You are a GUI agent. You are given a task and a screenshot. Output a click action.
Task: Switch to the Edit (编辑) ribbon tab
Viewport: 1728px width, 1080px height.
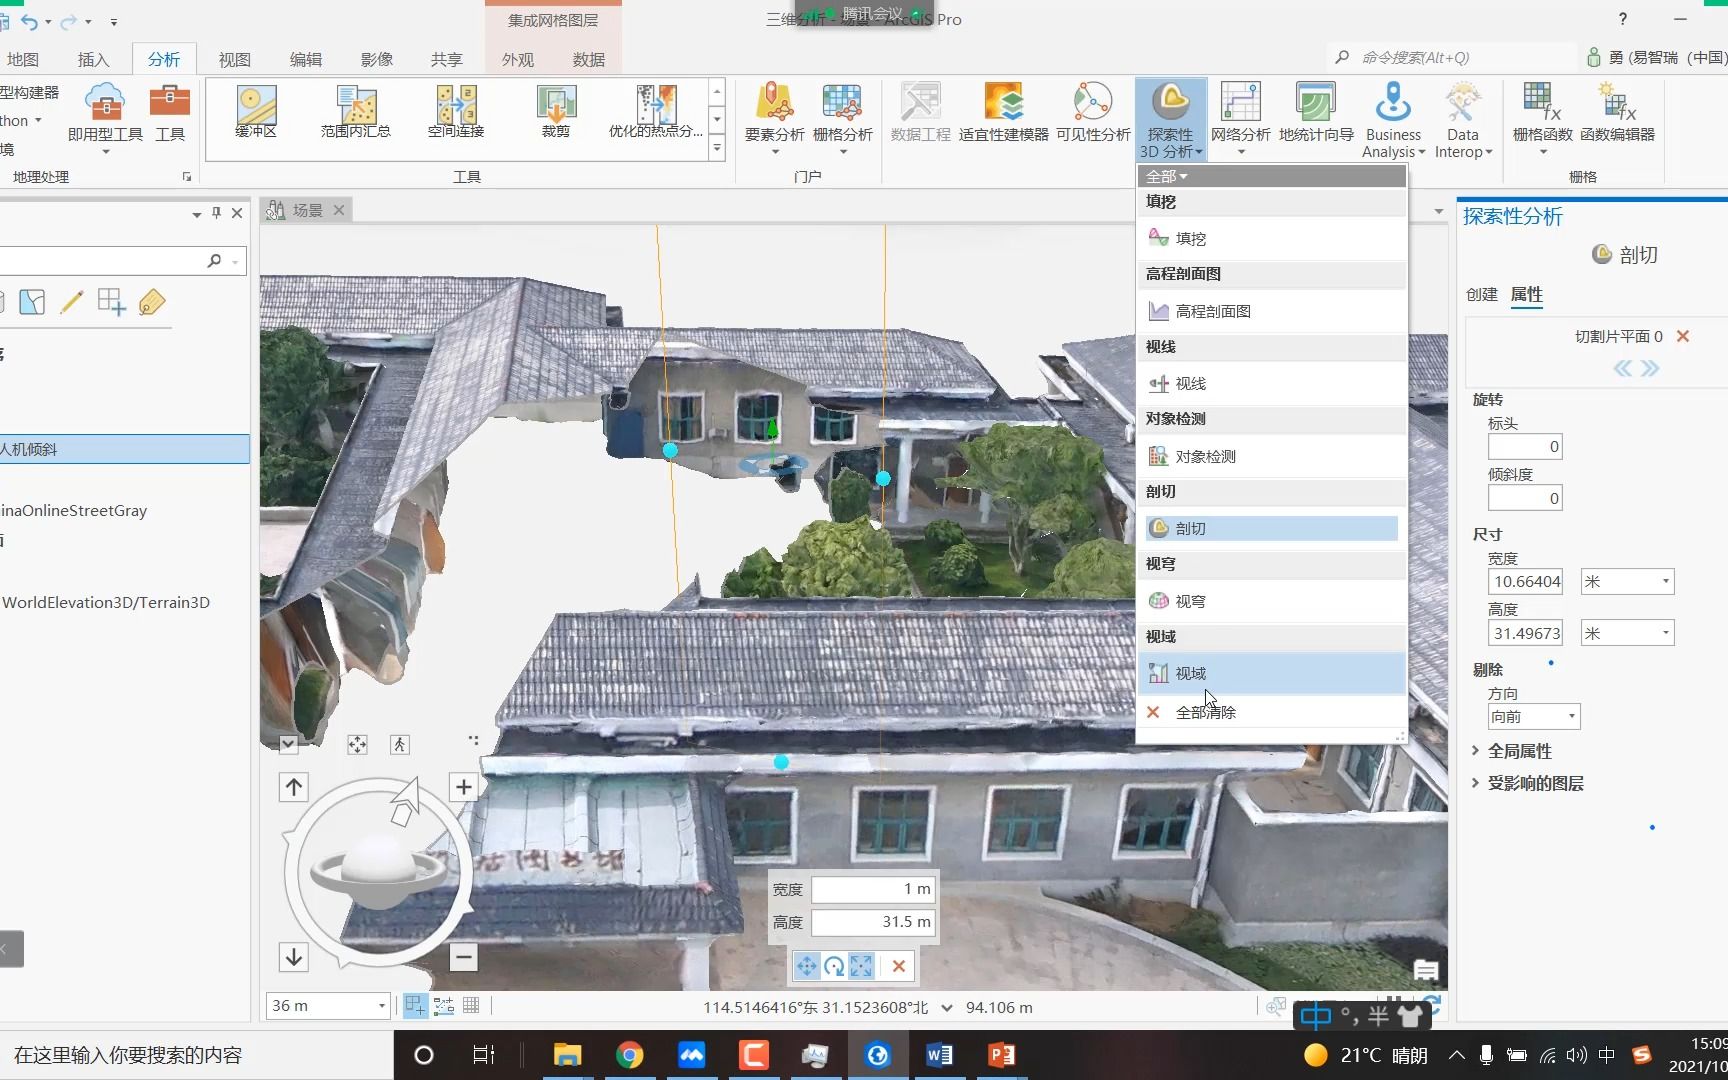pos(306,60)
